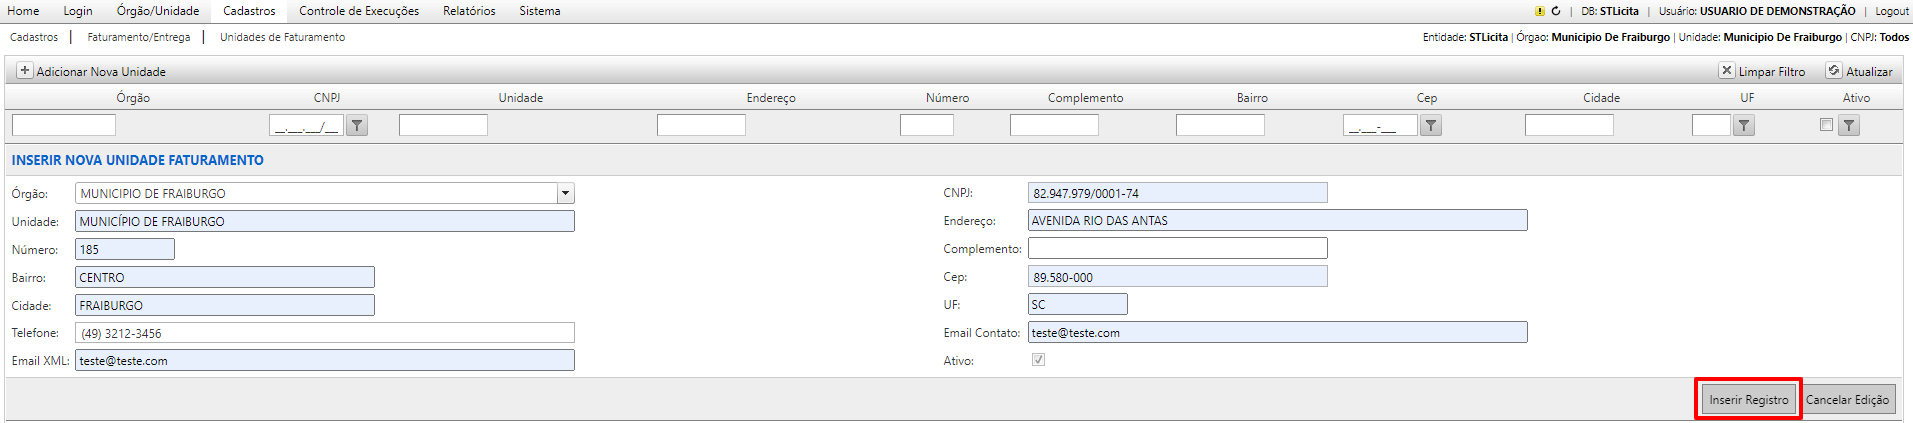The height and width of the screenshot is (423, 1913).
Task: Click the Atualizar refresh icon
Action: [x=1834, y=71]
